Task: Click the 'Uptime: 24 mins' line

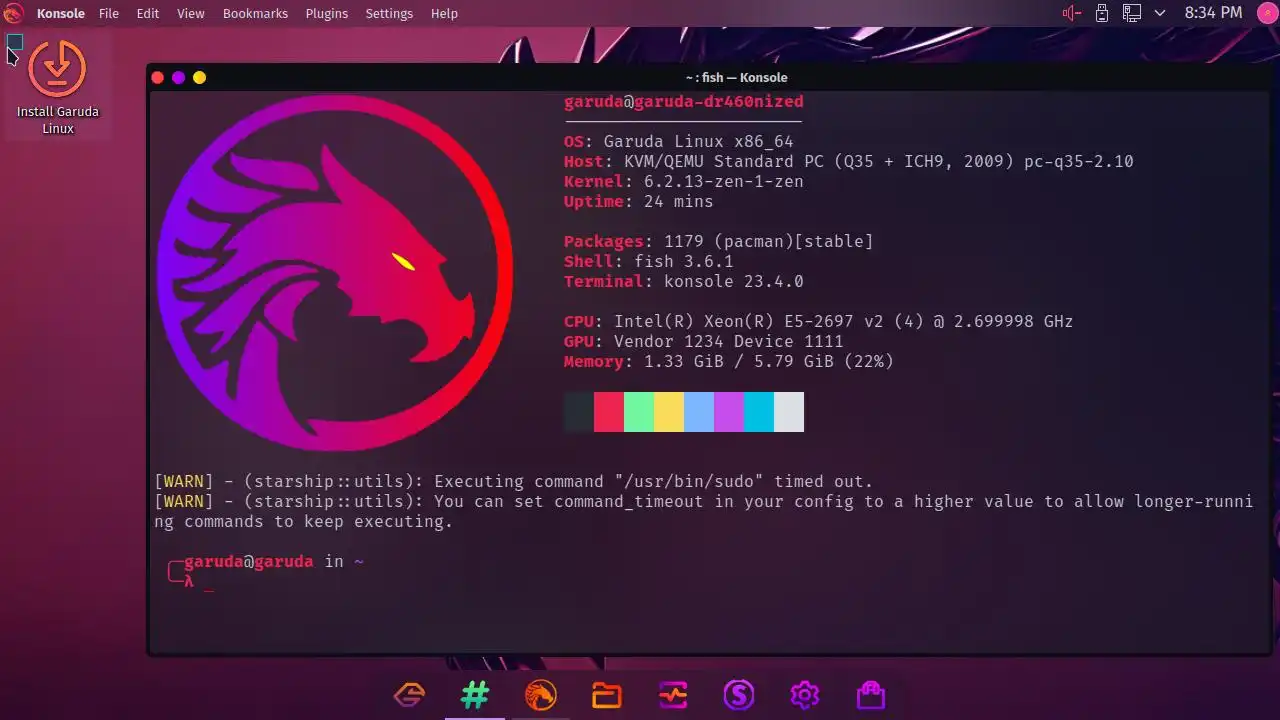Action: pos(639,201)
